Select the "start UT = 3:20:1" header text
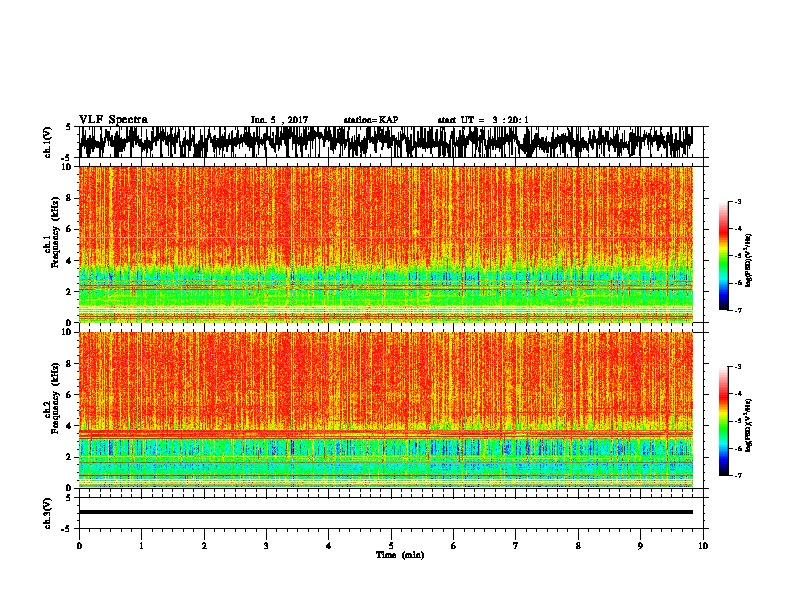Image resolution: width=792 pixels, height=612 pixels. click(x=483, y=120)
